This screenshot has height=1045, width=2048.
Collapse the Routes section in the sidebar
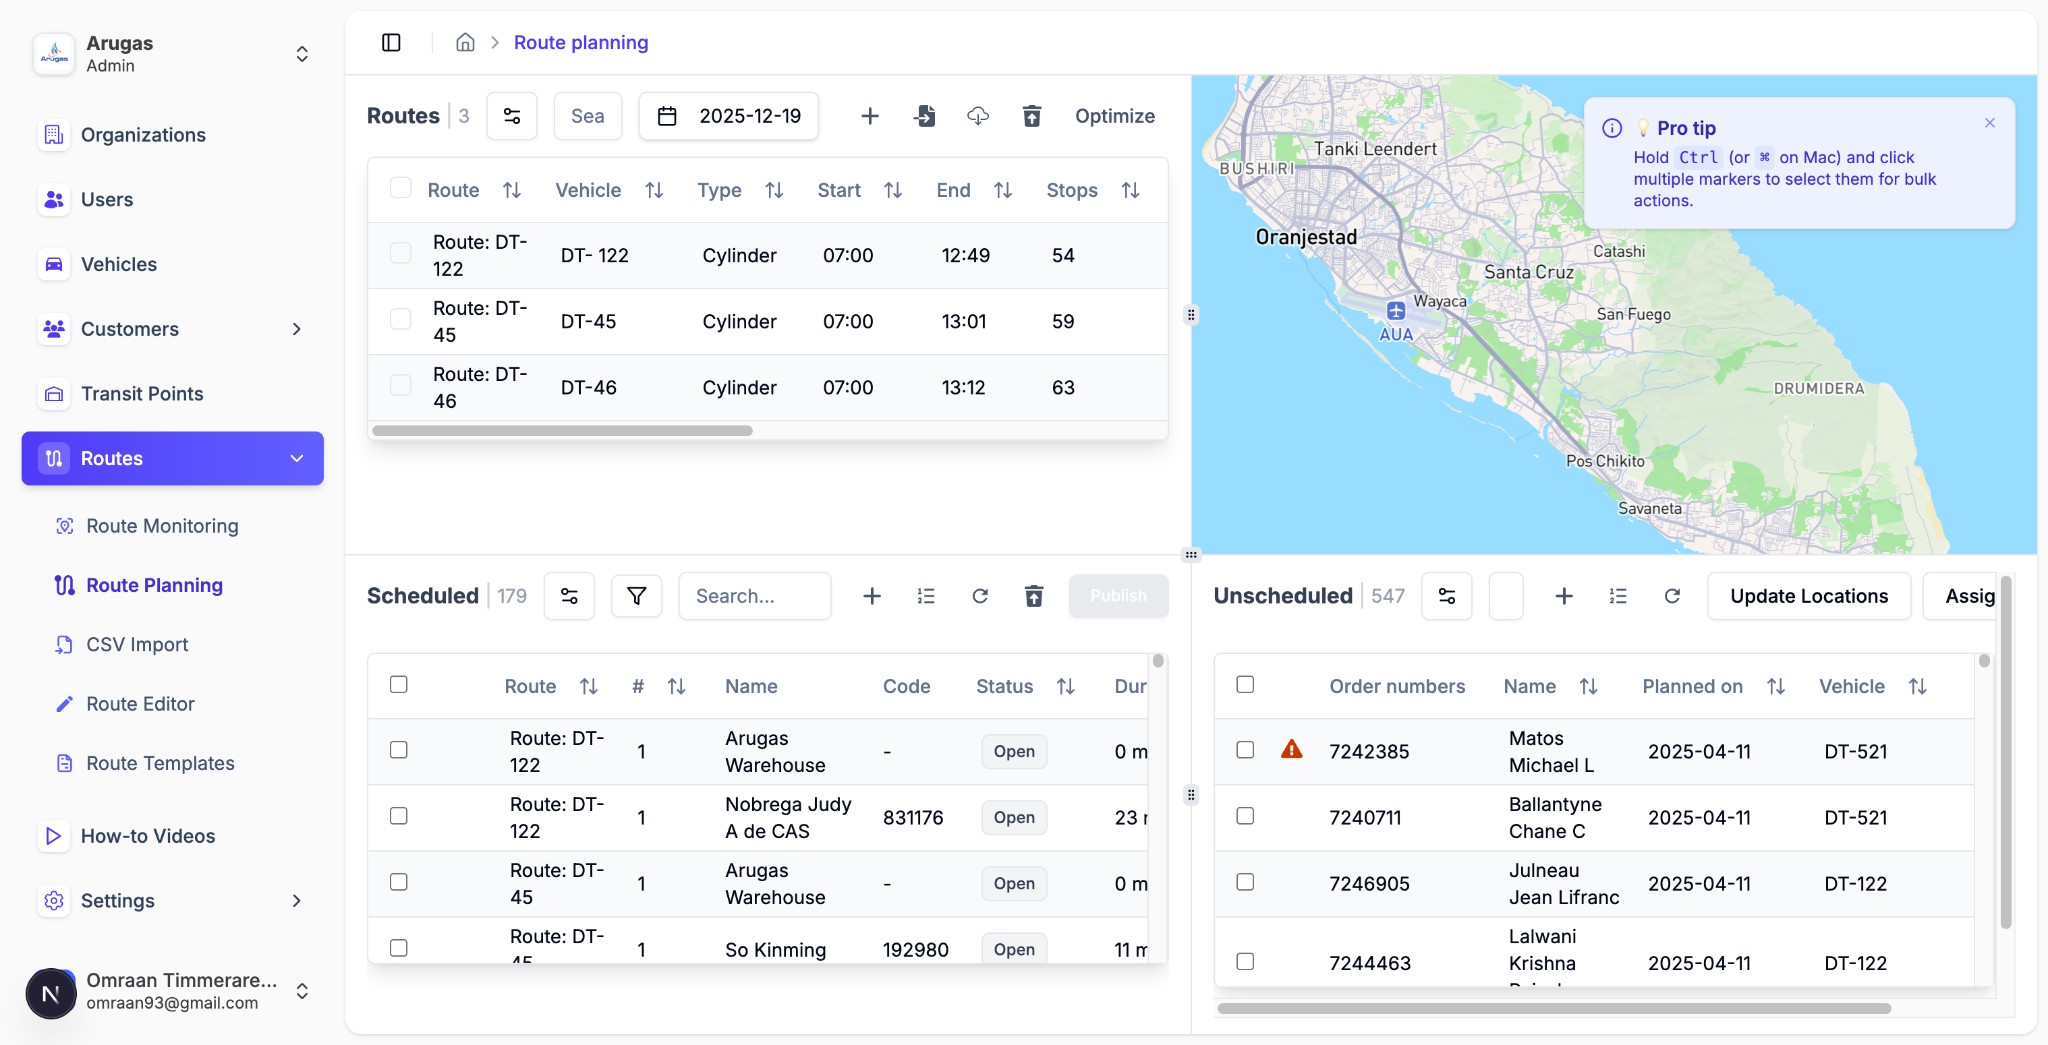point(296,458)
